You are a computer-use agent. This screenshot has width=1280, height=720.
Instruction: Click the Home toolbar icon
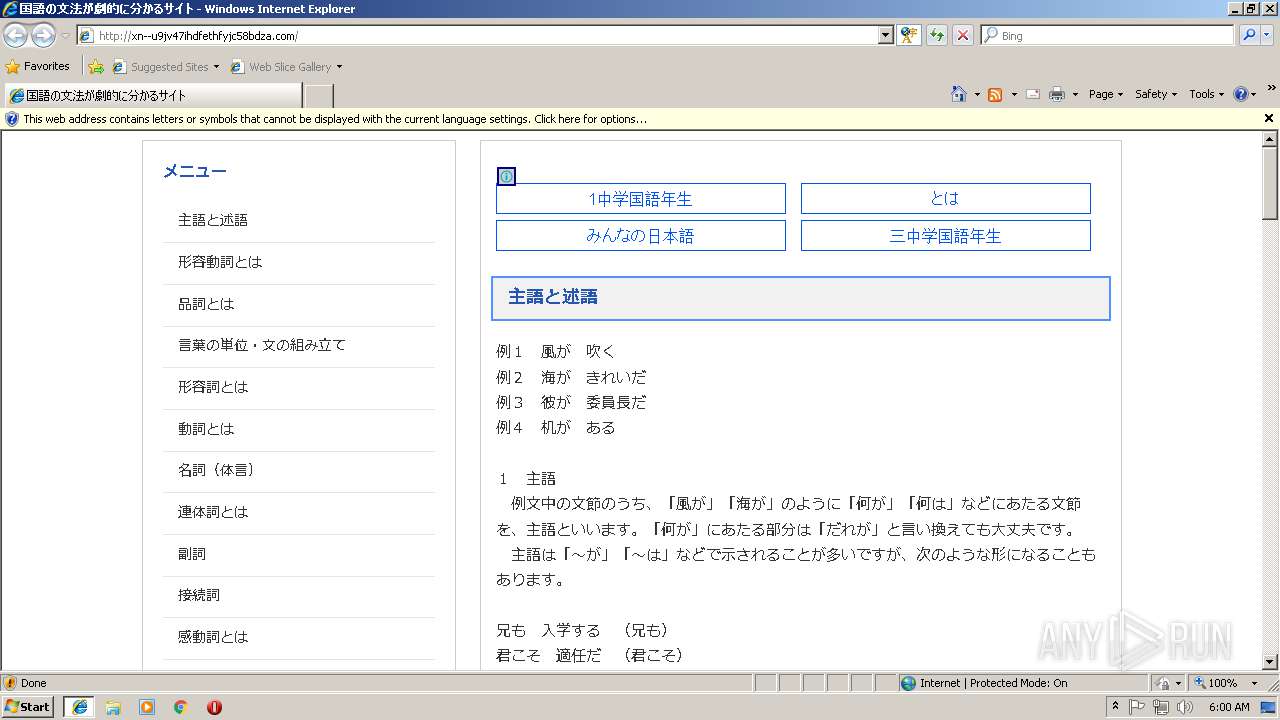pos(958,94)
